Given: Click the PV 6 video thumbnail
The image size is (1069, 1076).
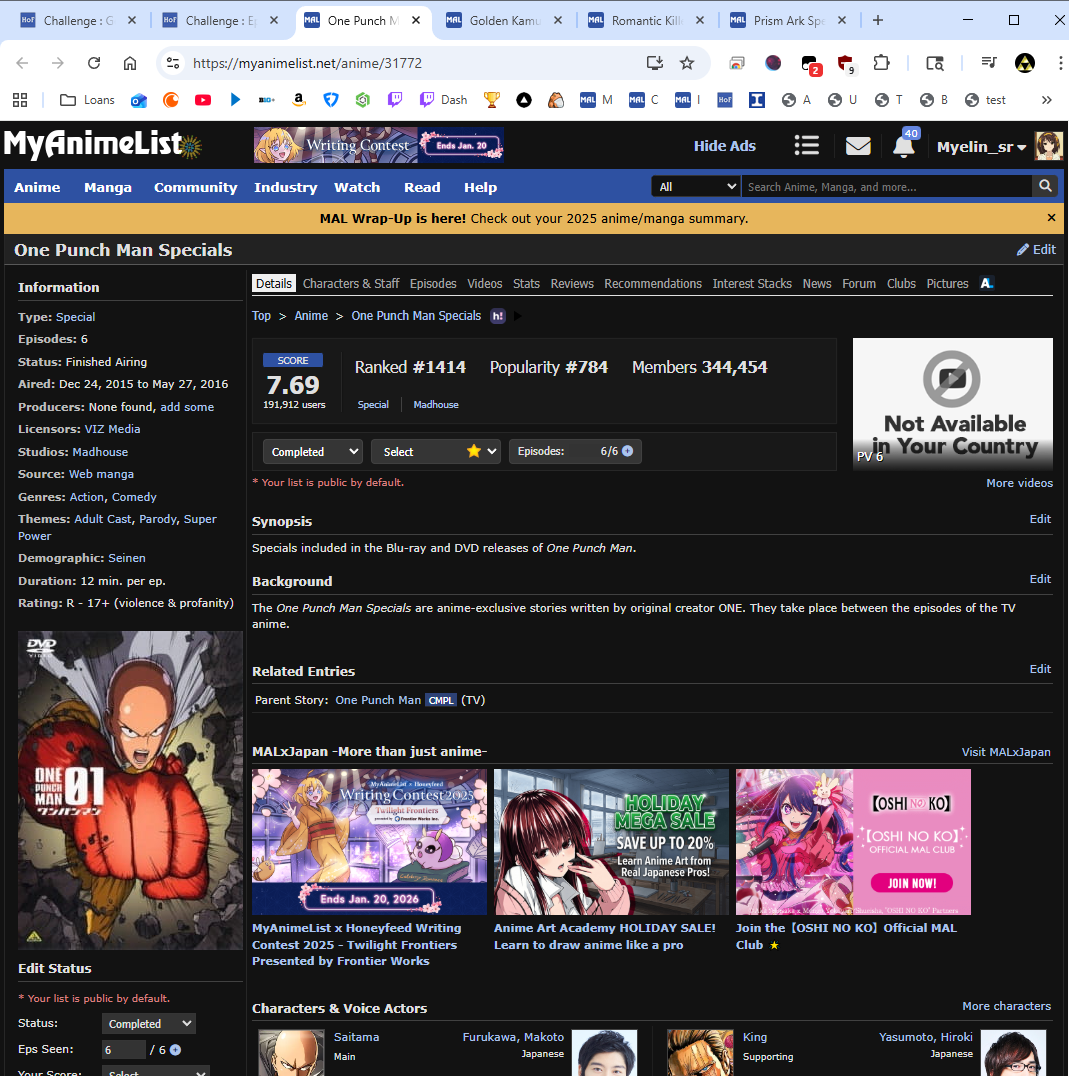Looking at the screenshot, I should (952, 404).
